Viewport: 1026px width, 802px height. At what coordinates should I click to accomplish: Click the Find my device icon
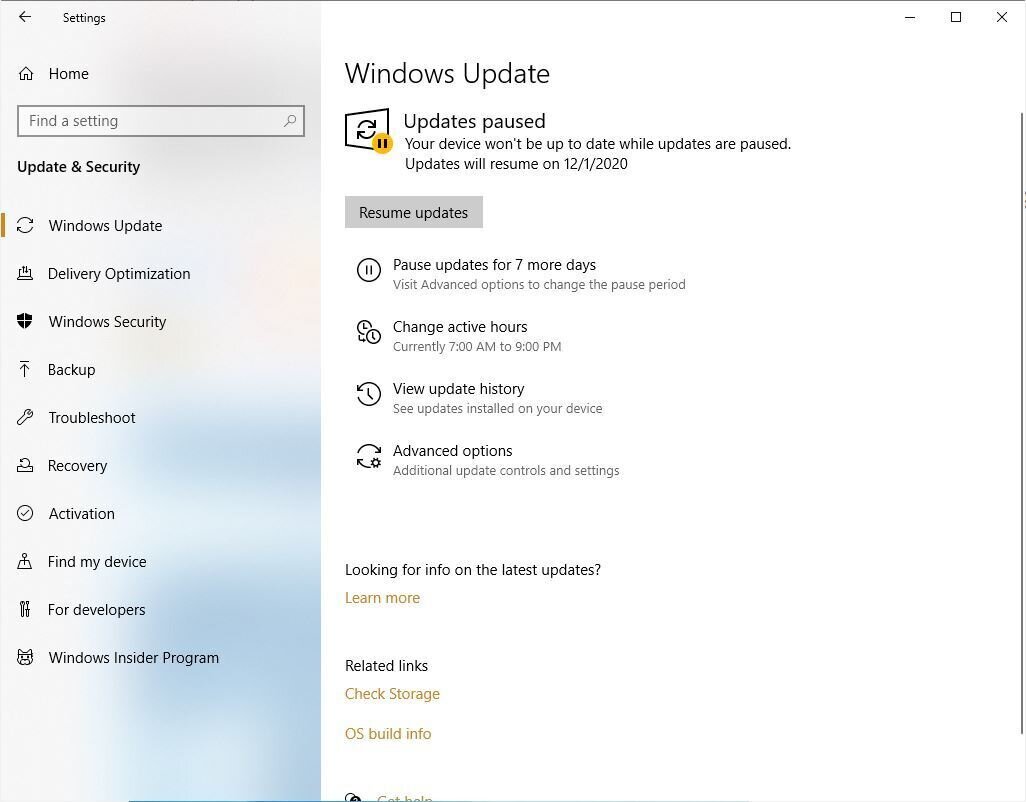coord(25,561)
